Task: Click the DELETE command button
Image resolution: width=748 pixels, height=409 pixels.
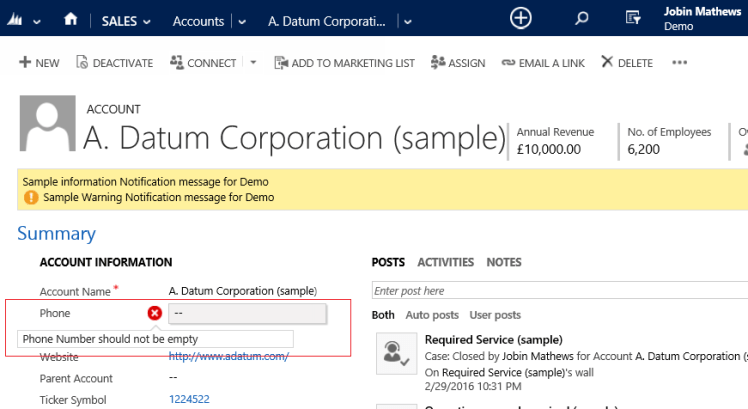Action: click(x=626, y=62)
